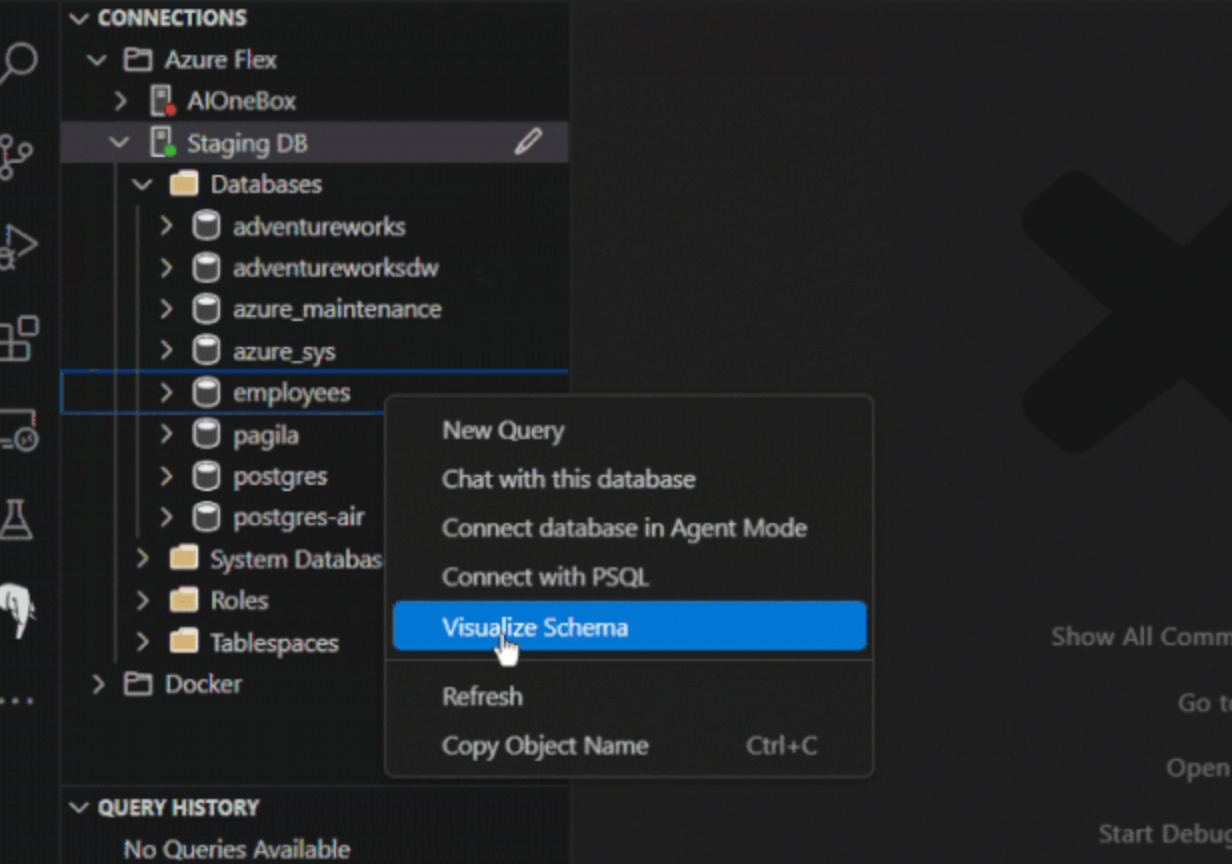Expand the employees database chevron

click(166, 392)
